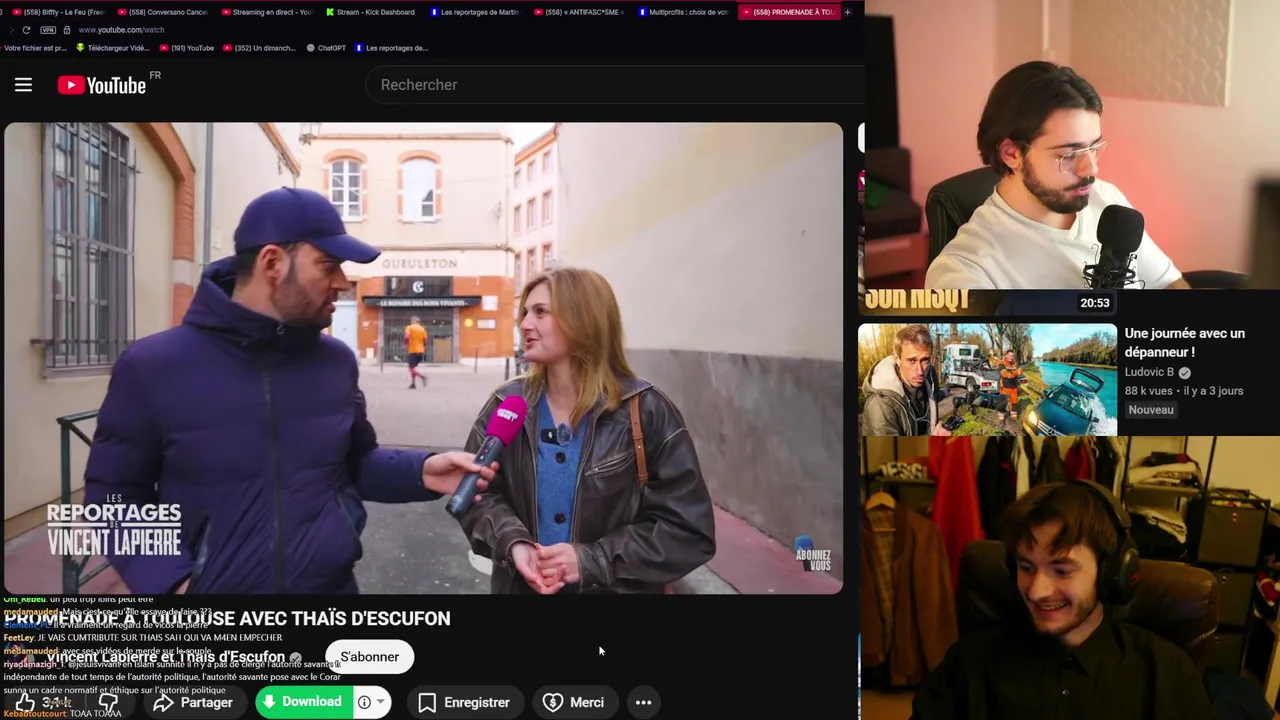
Task: Open the 'Téléchargeur Vidé...' bookmark
Action: 112,48
